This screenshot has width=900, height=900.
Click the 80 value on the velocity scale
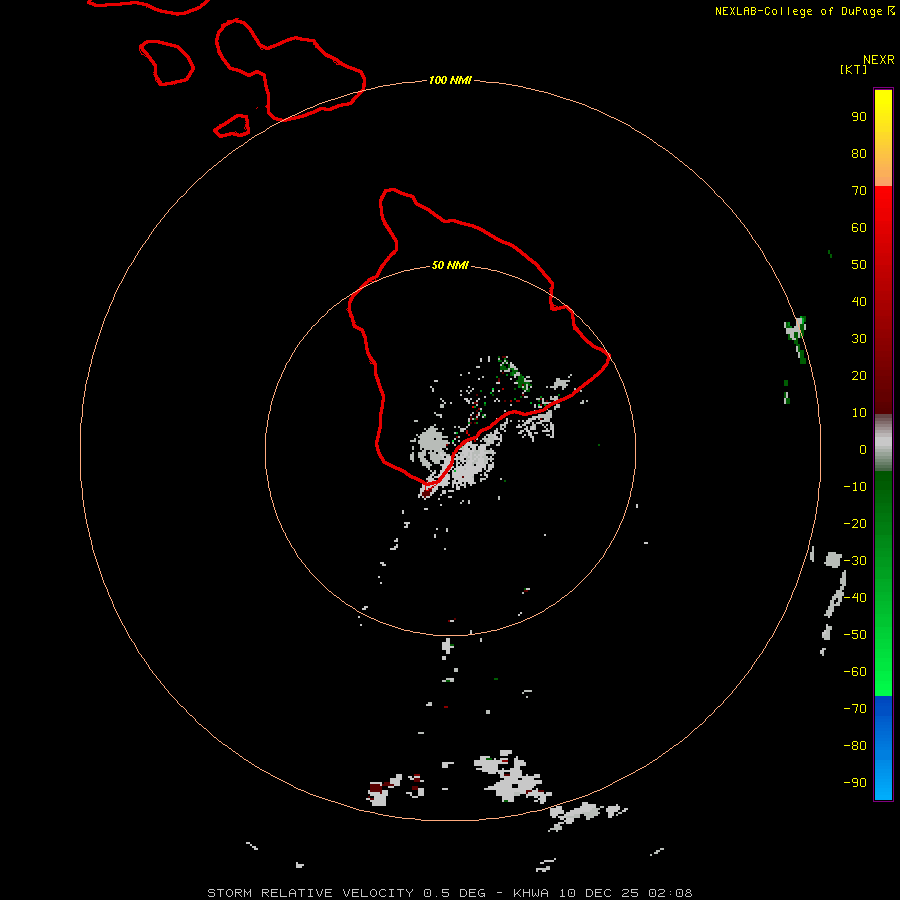click(859, 153)
